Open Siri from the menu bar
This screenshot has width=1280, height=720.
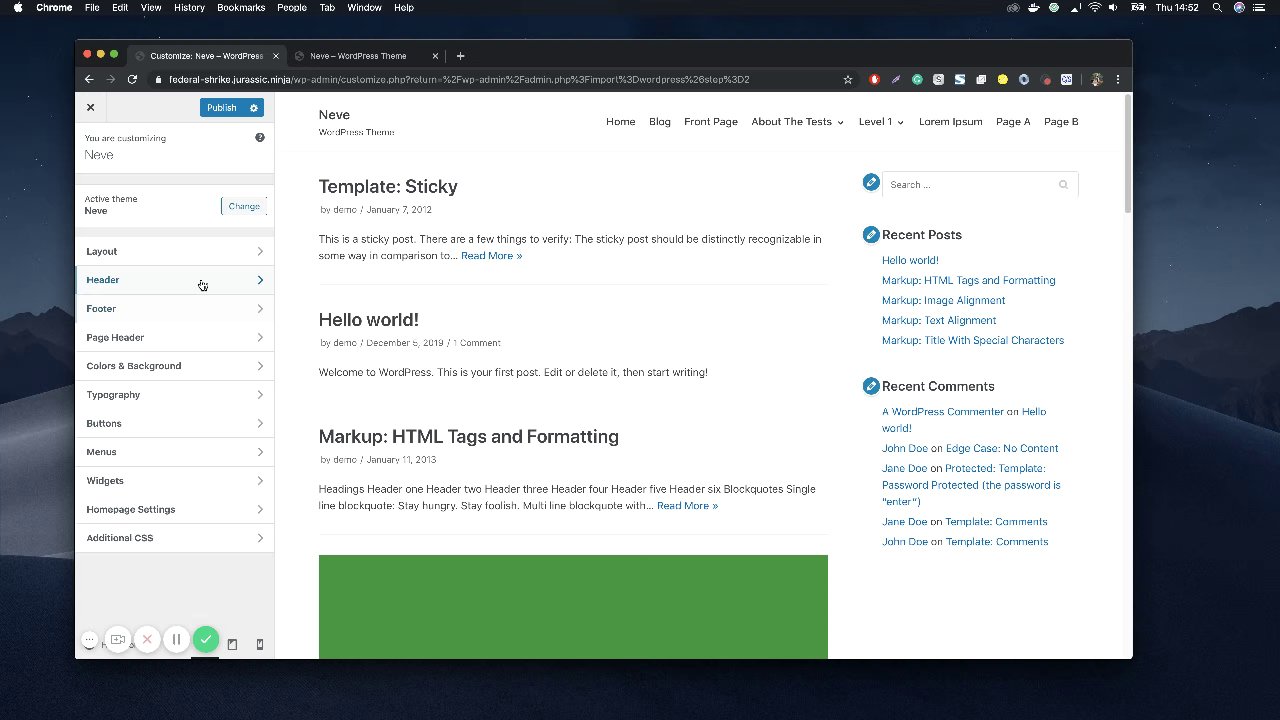coord(1240,8)
